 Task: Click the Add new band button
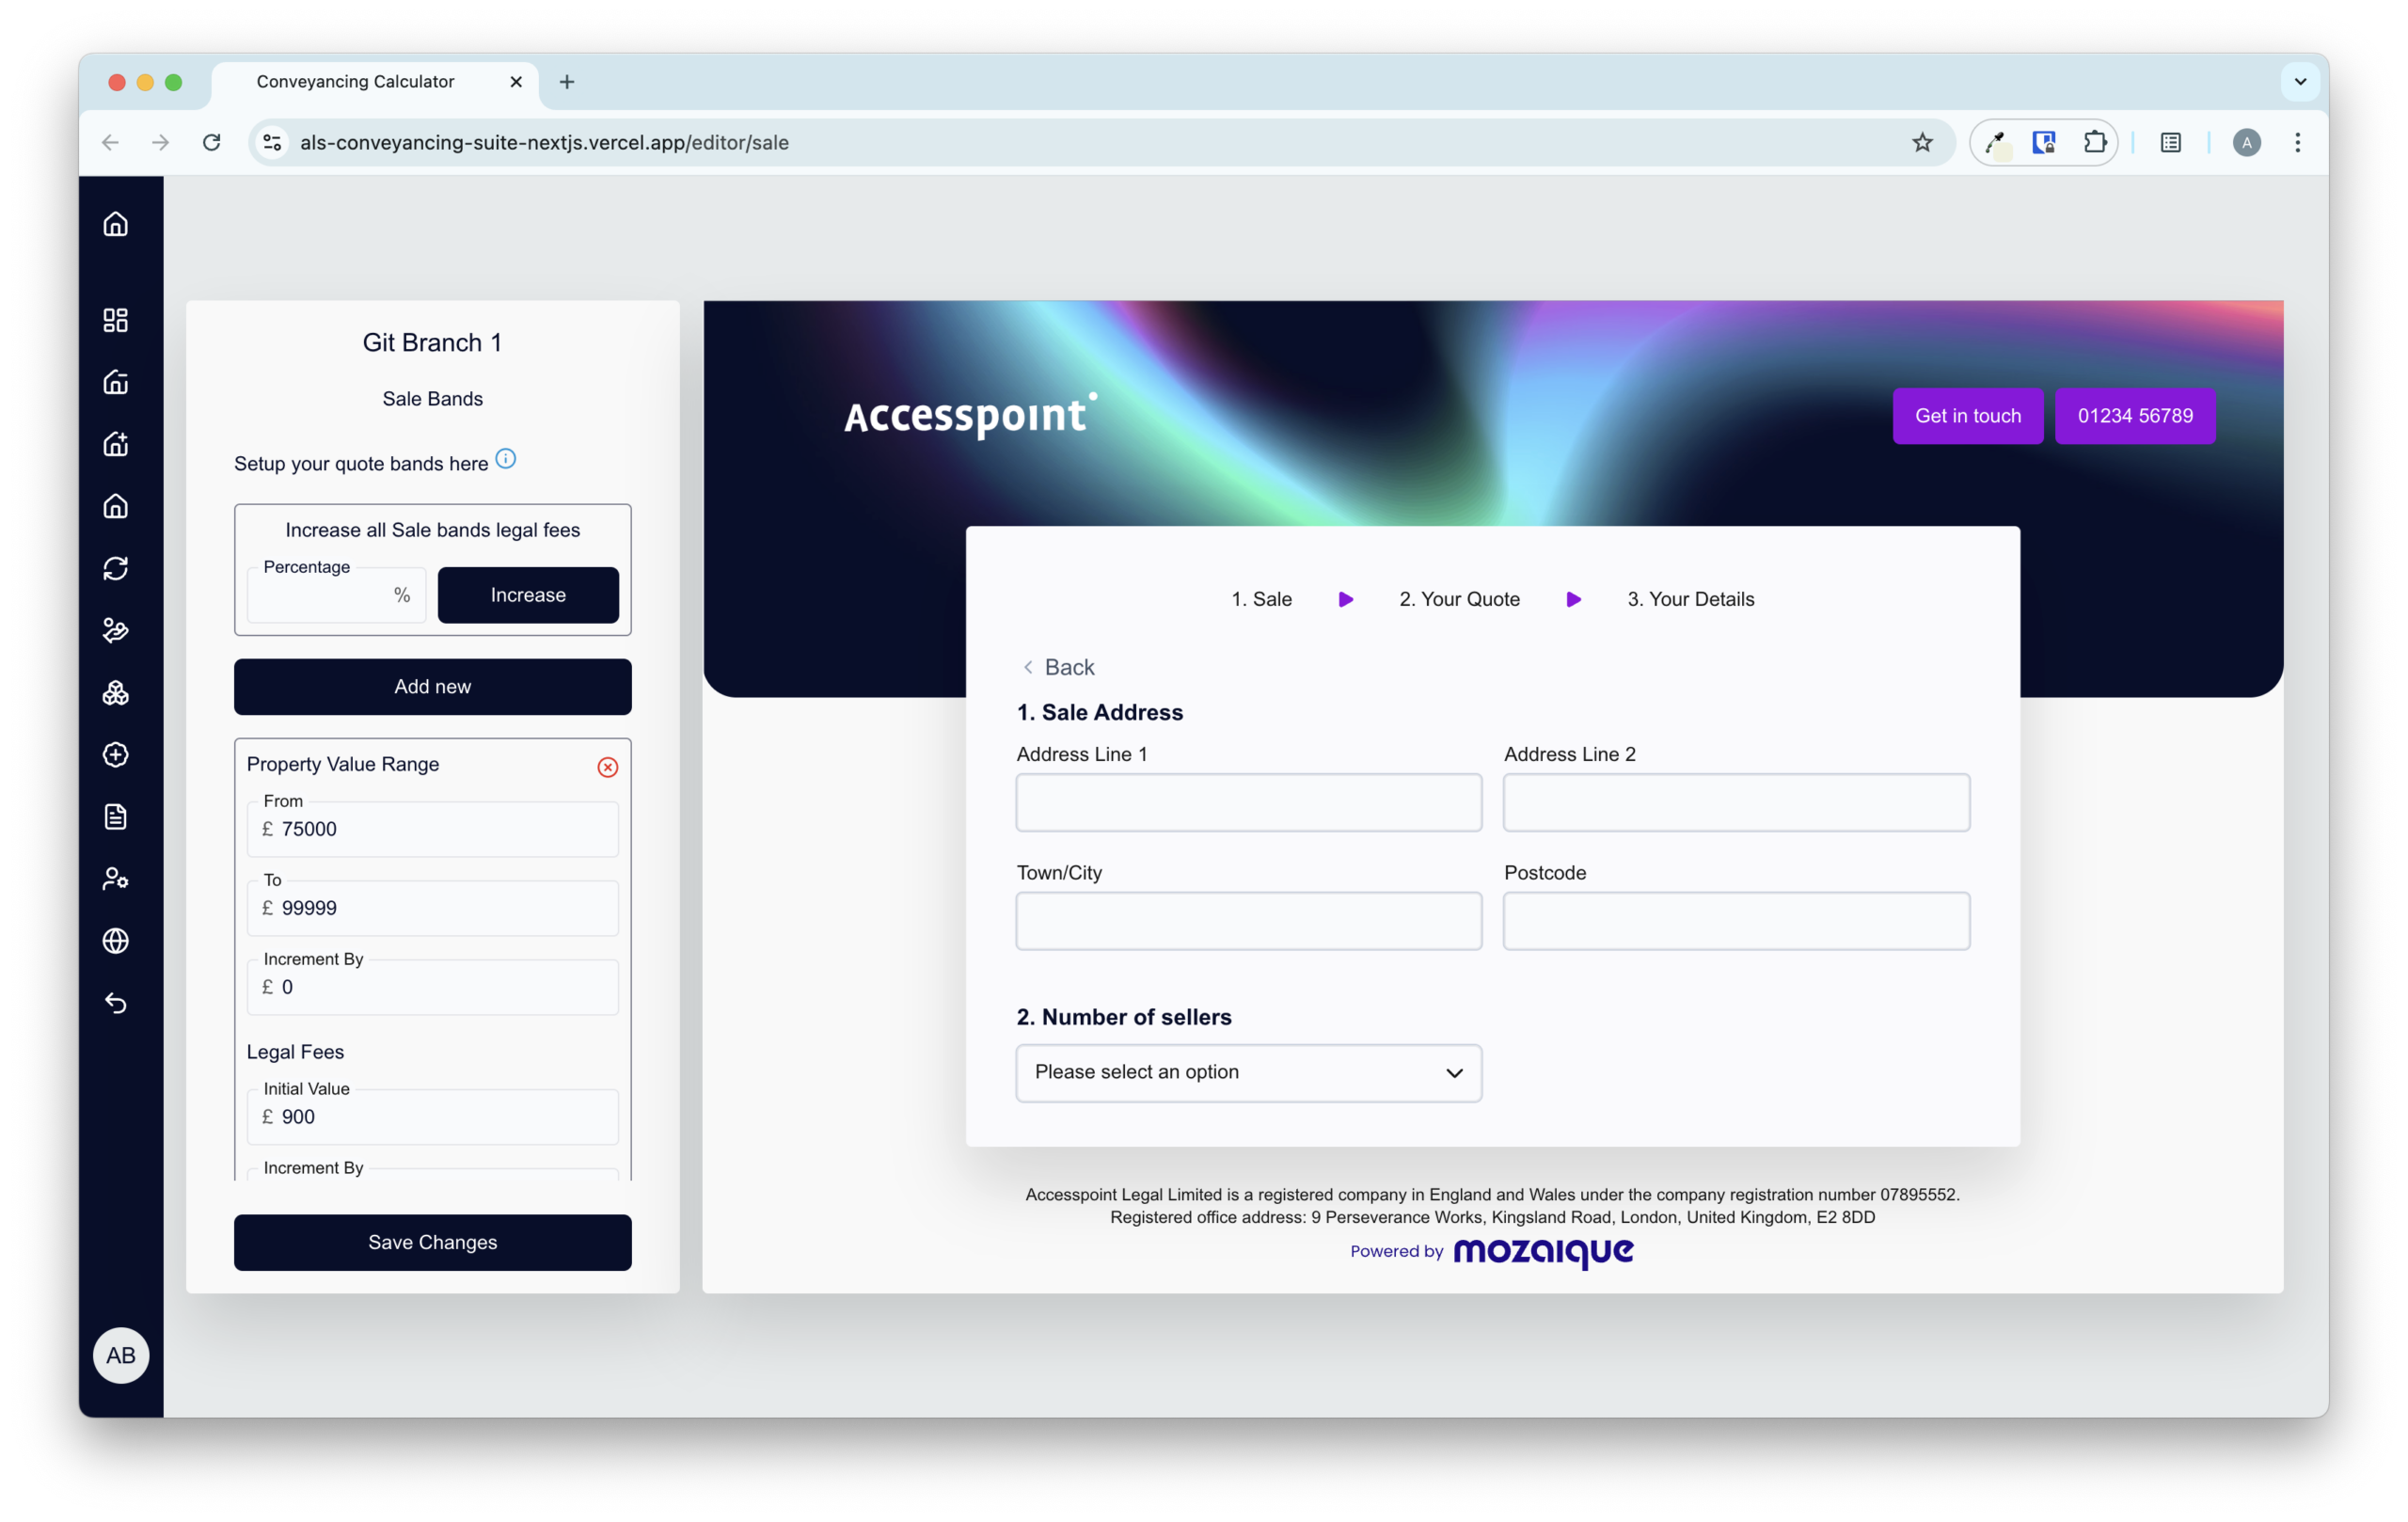coord(432,687)
